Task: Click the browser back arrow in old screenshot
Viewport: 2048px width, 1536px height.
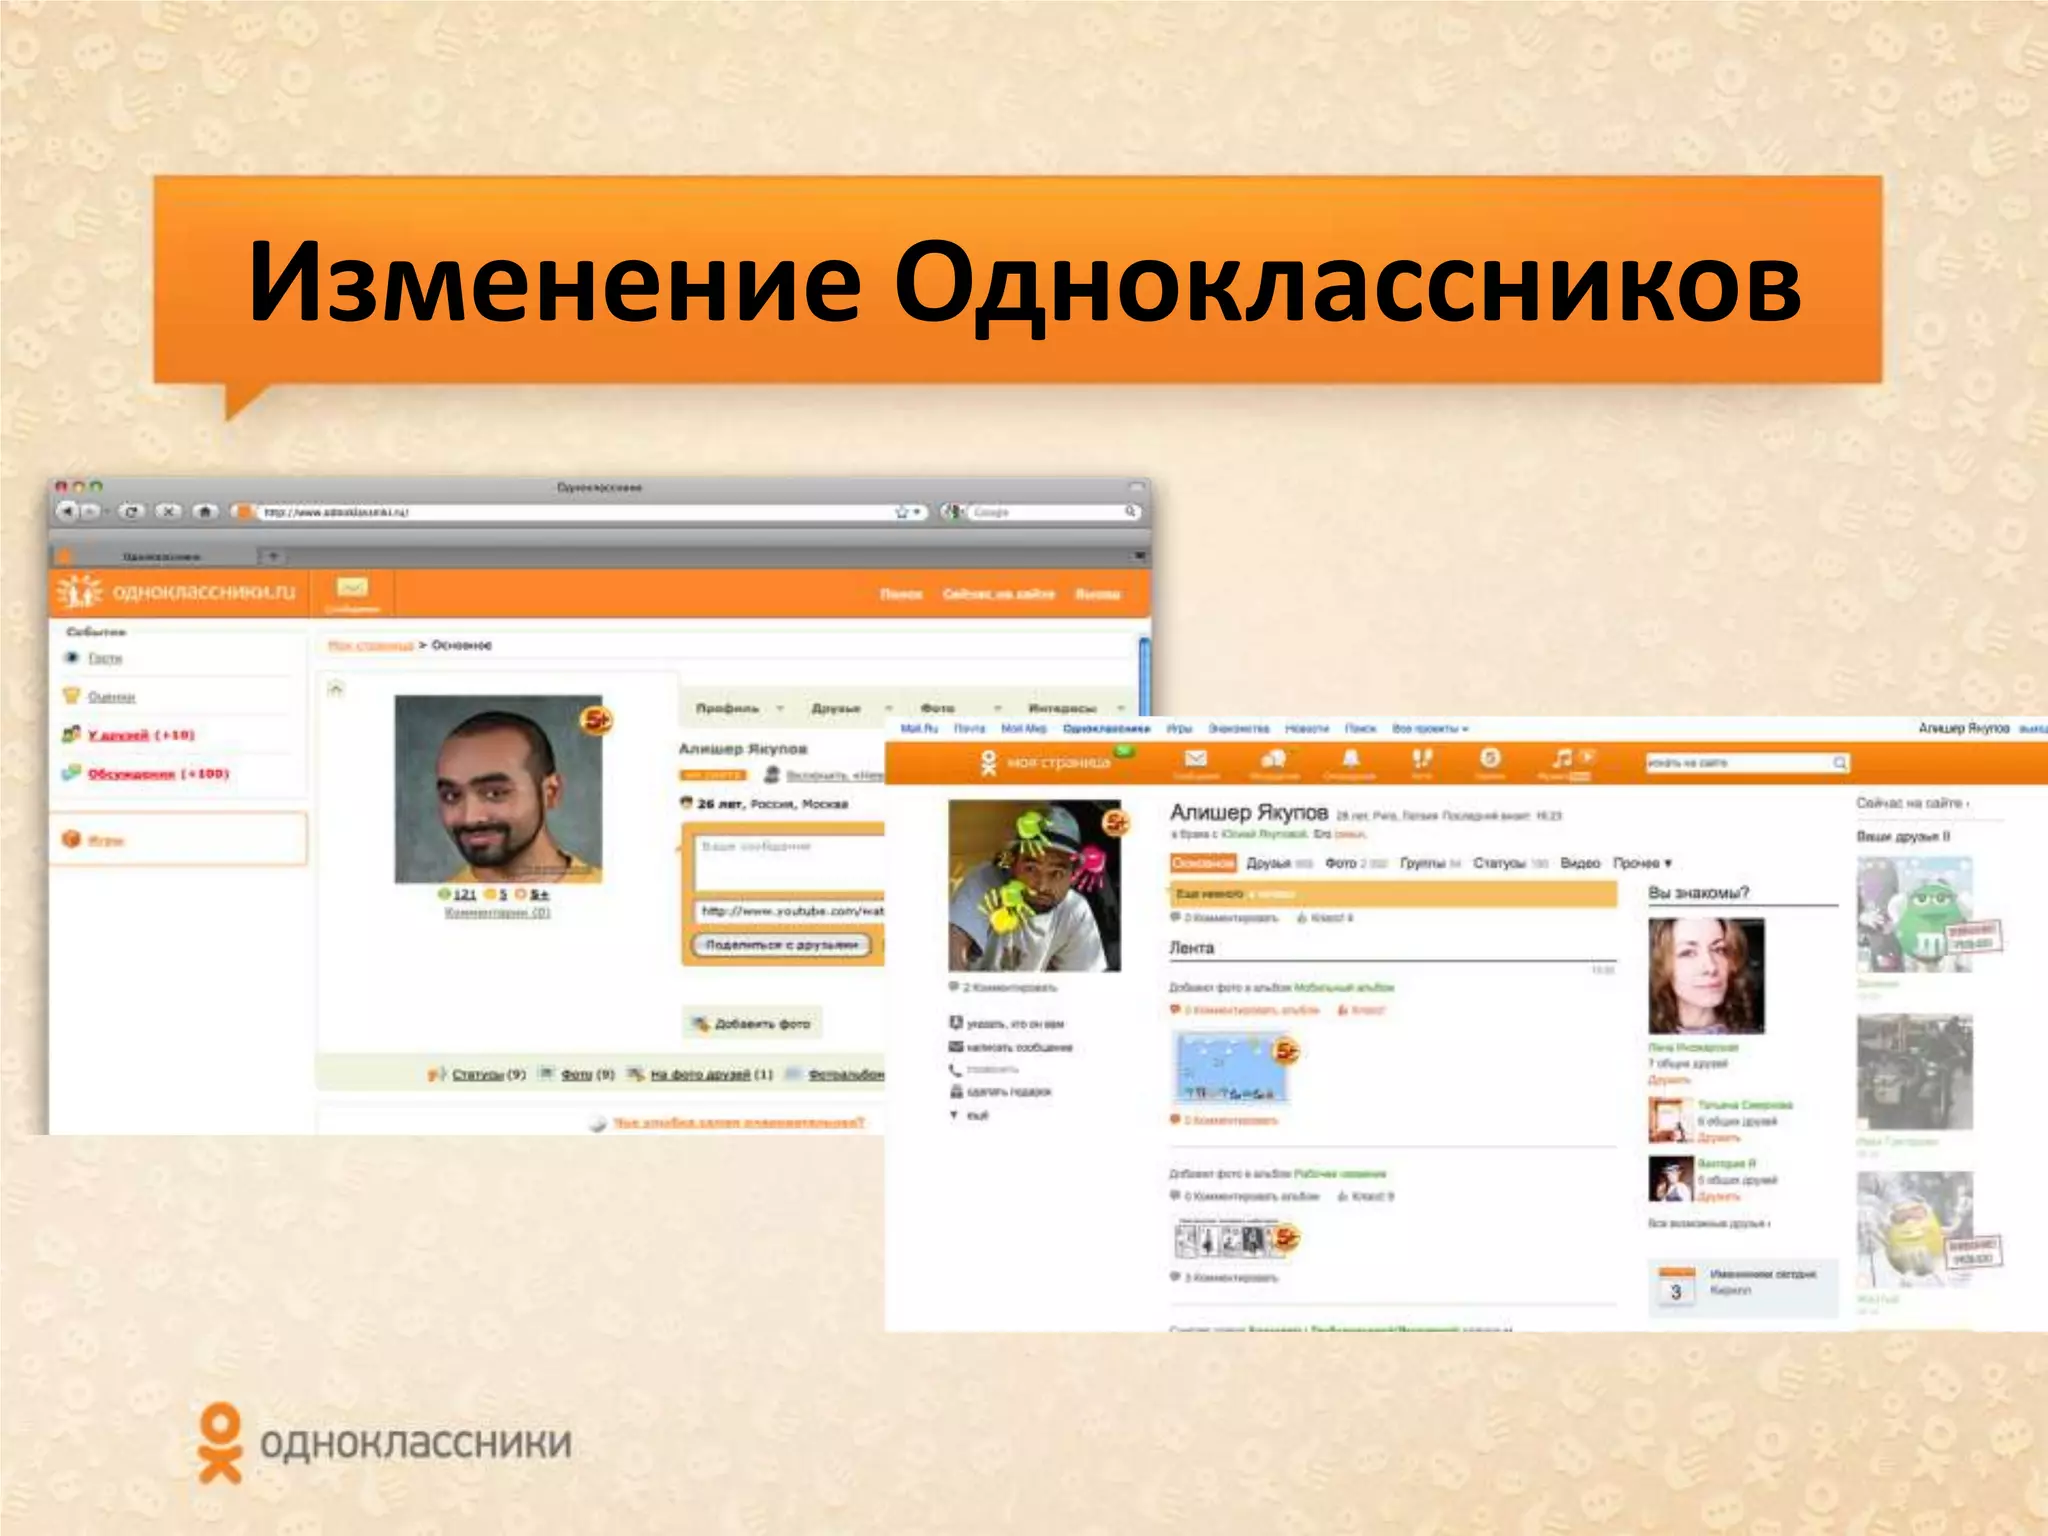Action: pos(67,511)
